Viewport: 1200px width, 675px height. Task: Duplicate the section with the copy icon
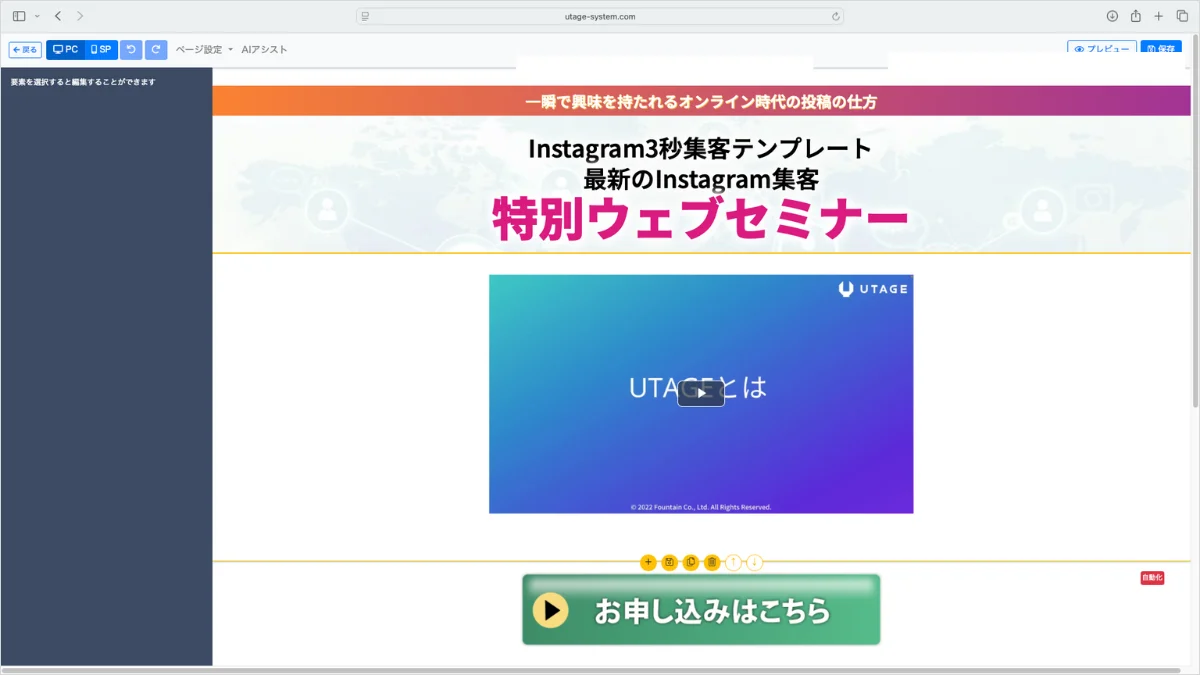tap(691, 563)
